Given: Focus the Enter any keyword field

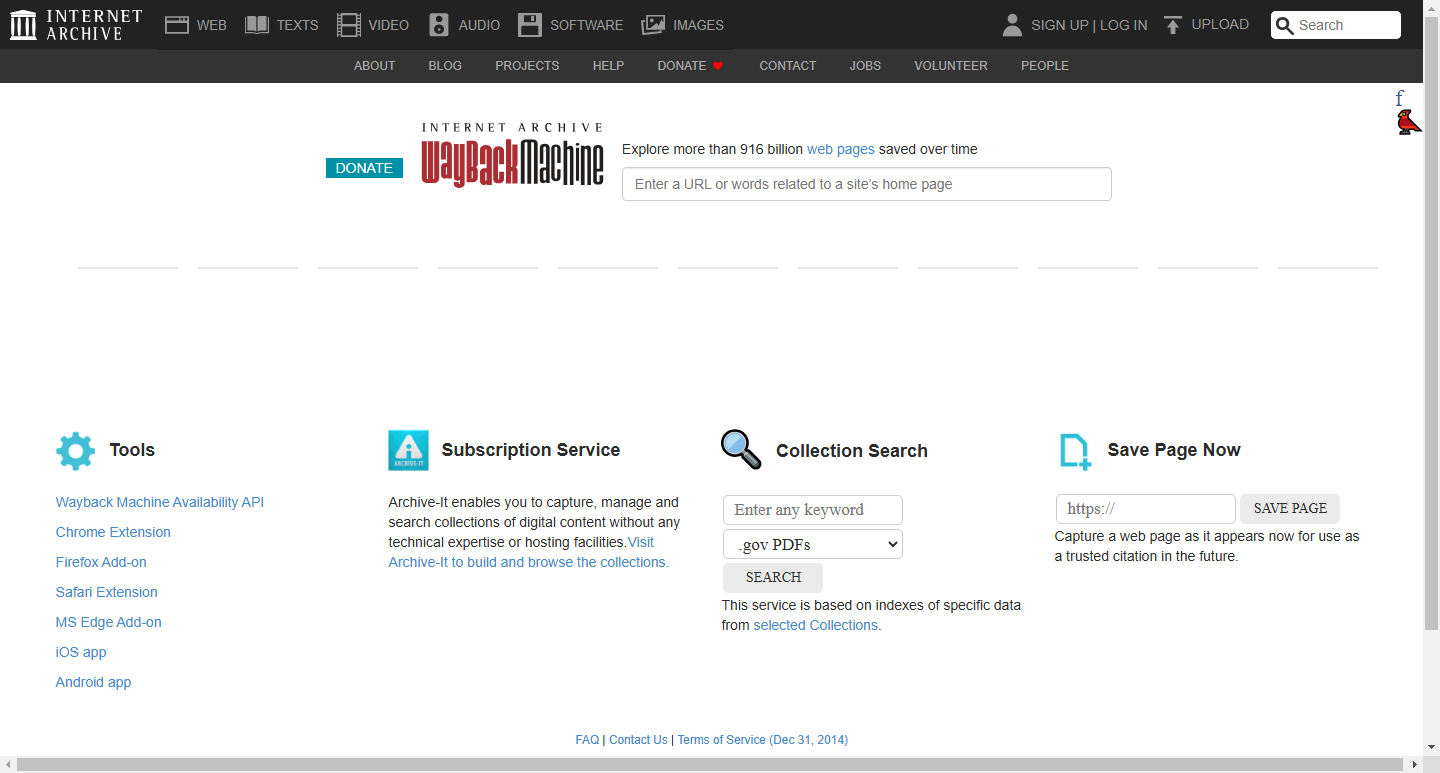Looking at the screenshot, I should pyautogui.click(x=812, y=510).
